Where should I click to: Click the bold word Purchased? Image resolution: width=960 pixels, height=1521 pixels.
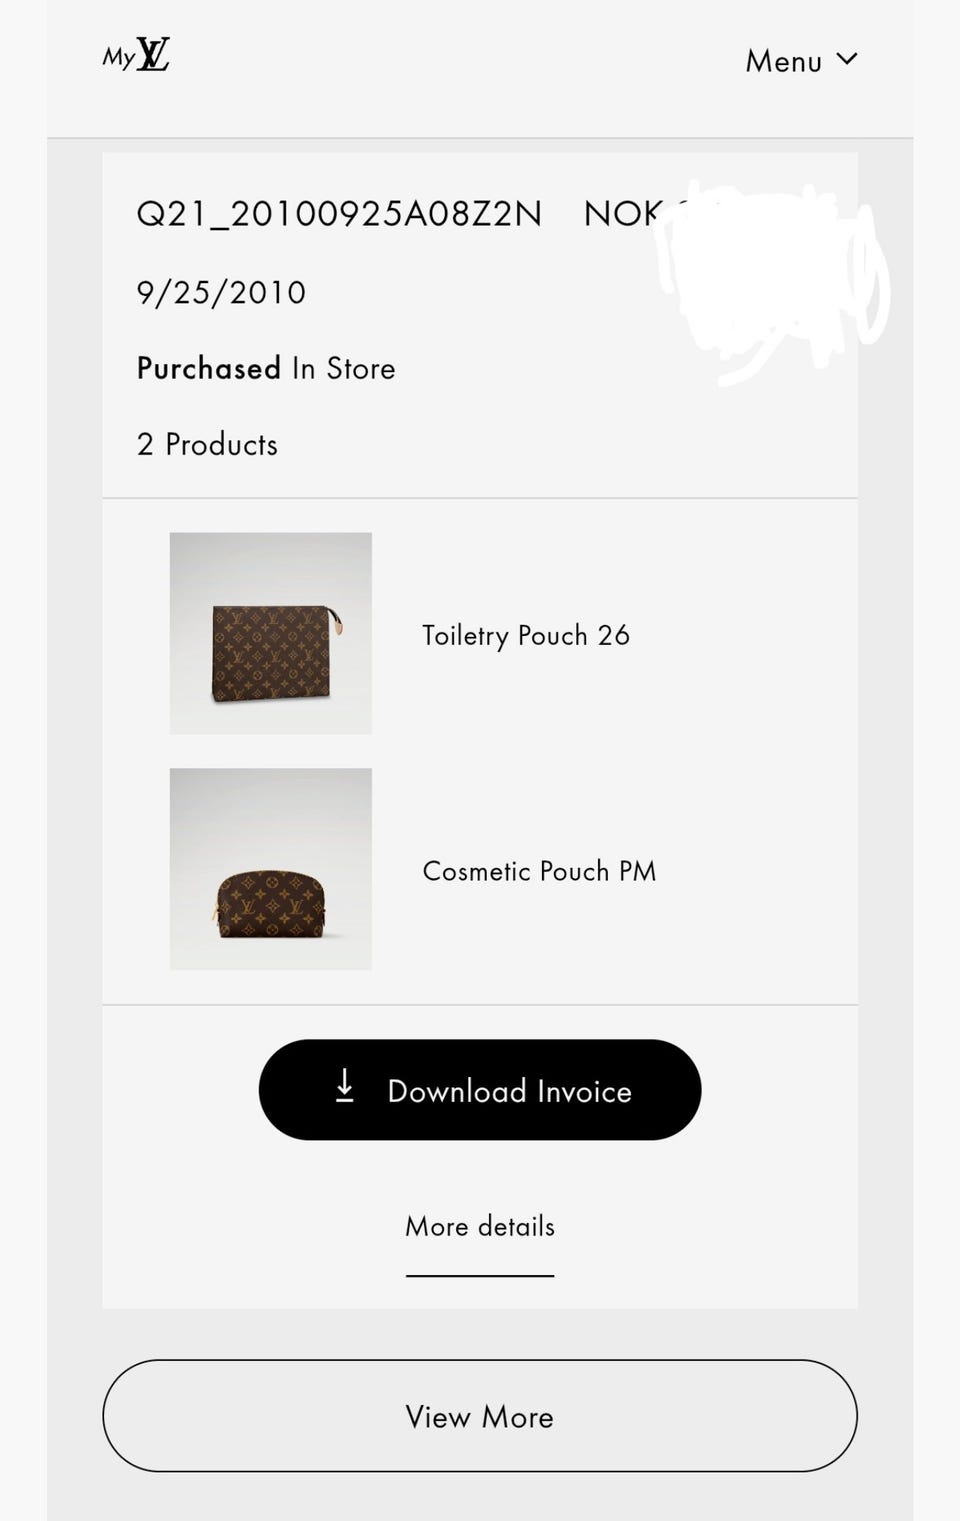click(x=208, y=368)
